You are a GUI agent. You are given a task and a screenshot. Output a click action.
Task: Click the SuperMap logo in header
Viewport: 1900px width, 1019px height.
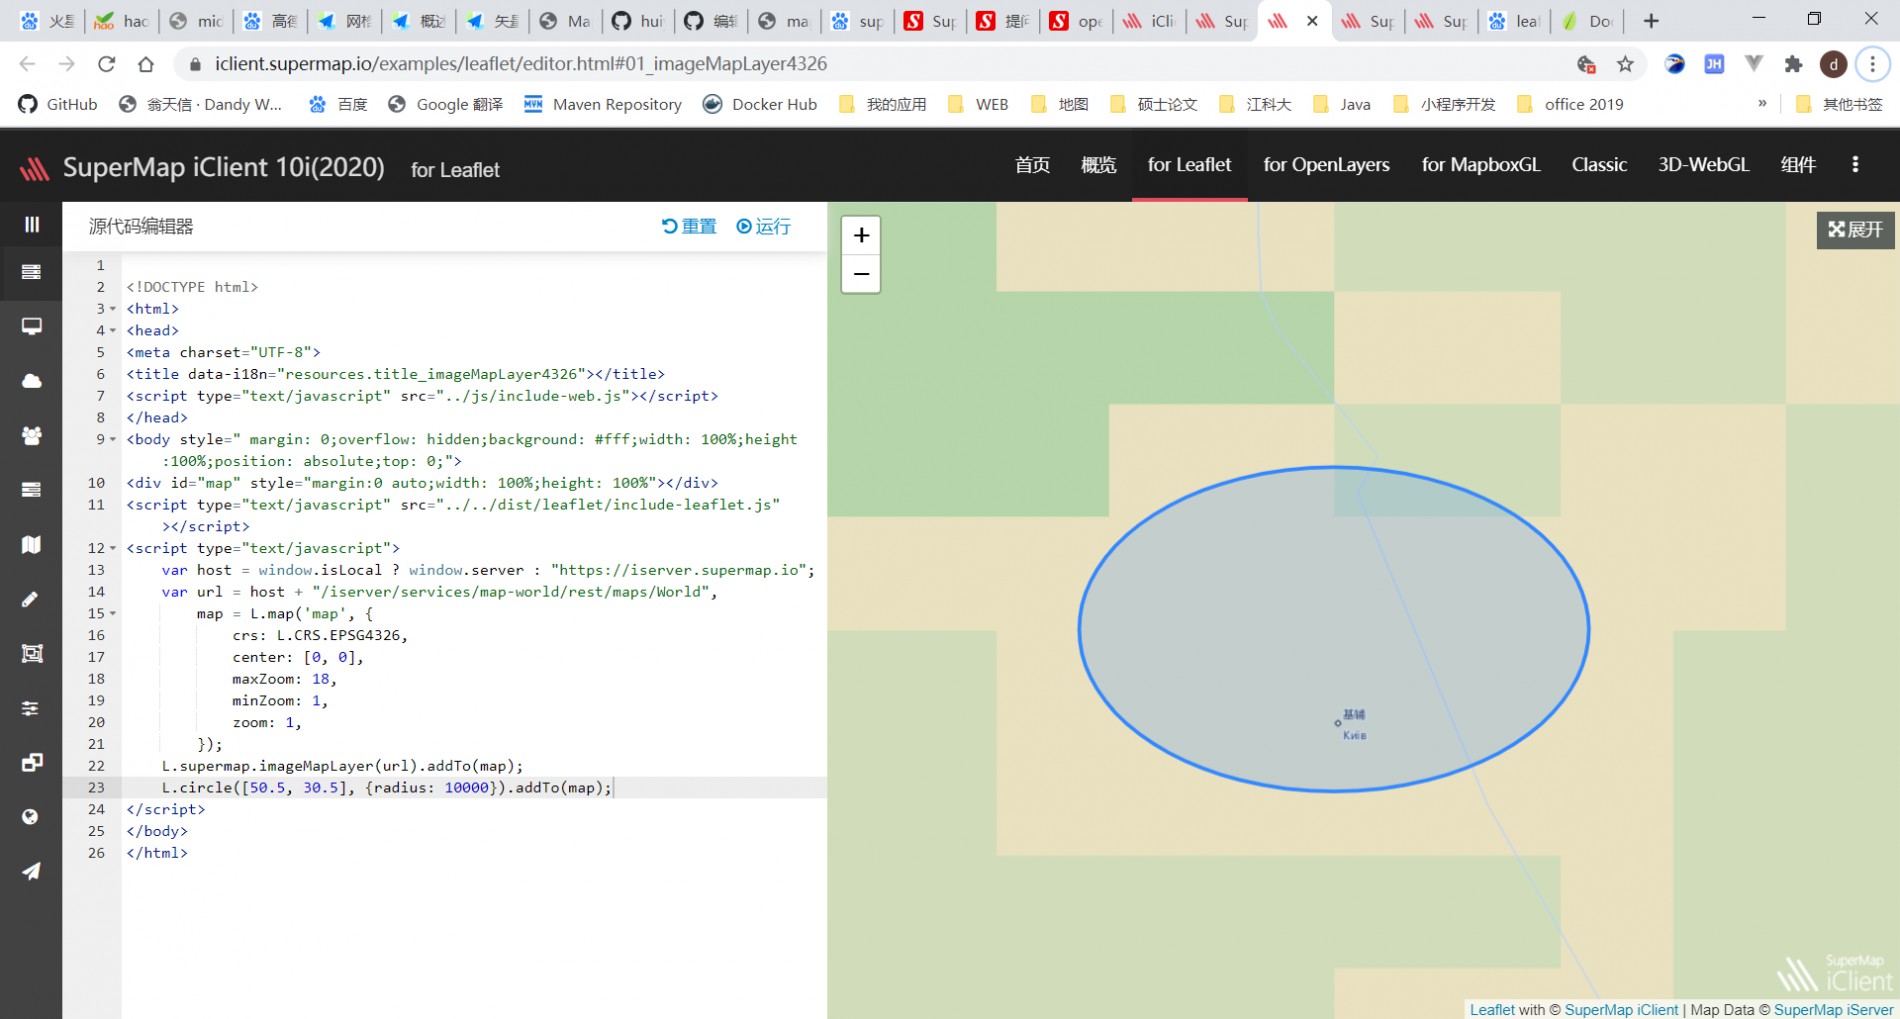pyautogui.click(x=34, y=168)
